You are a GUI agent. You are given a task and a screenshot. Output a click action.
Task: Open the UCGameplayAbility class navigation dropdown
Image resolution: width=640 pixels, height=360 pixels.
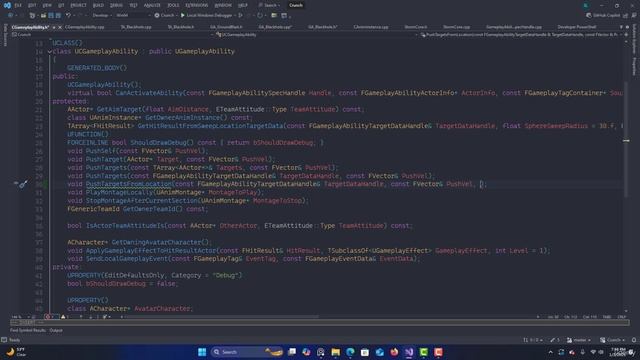click(317, 35)
